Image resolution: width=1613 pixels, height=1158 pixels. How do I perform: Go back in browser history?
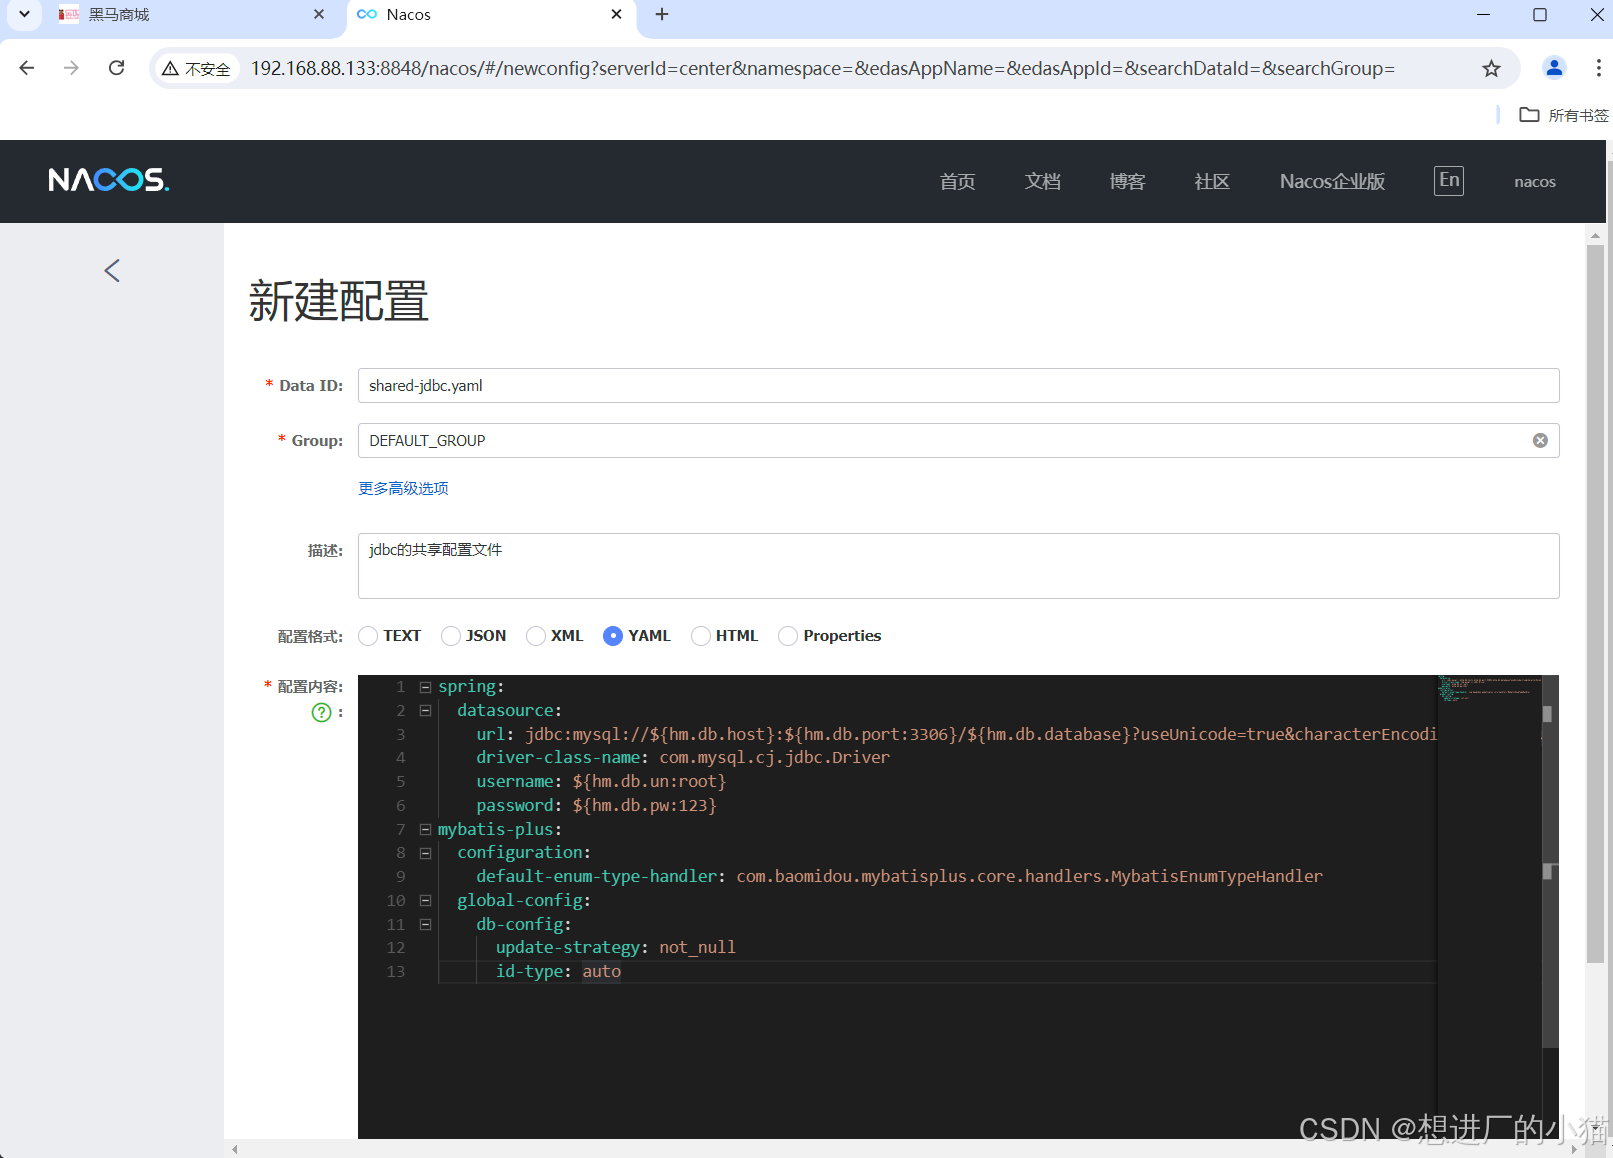point(27,68)
